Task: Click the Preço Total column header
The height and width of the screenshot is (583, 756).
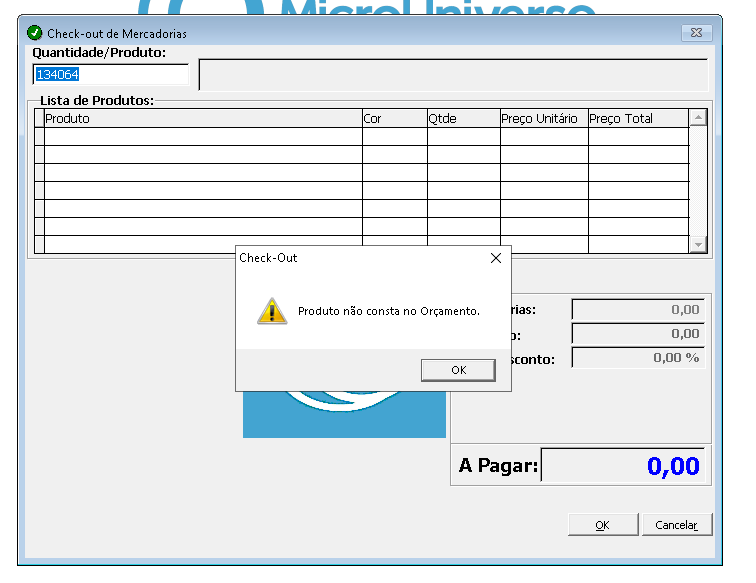Action: 637,118
